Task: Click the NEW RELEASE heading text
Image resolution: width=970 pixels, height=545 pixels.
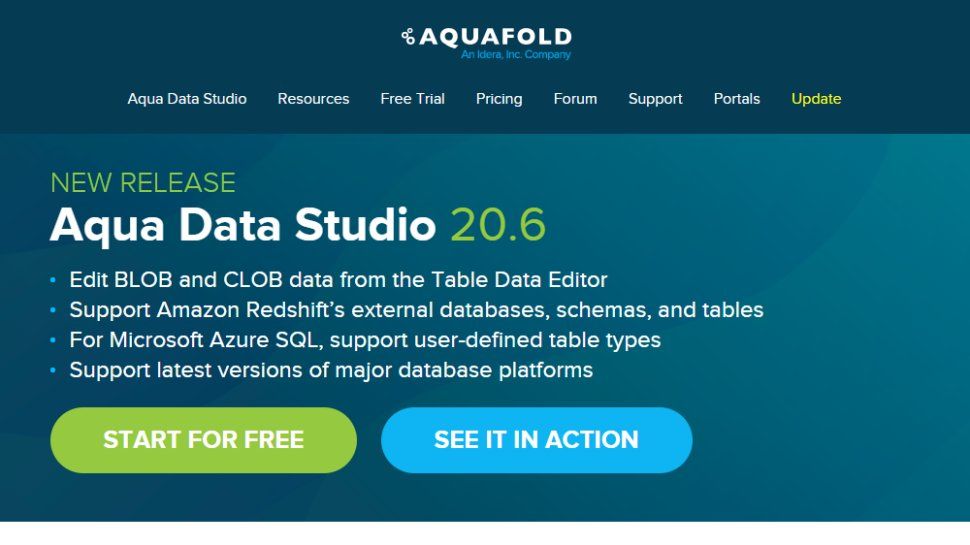Action: (x=143, y=183)
